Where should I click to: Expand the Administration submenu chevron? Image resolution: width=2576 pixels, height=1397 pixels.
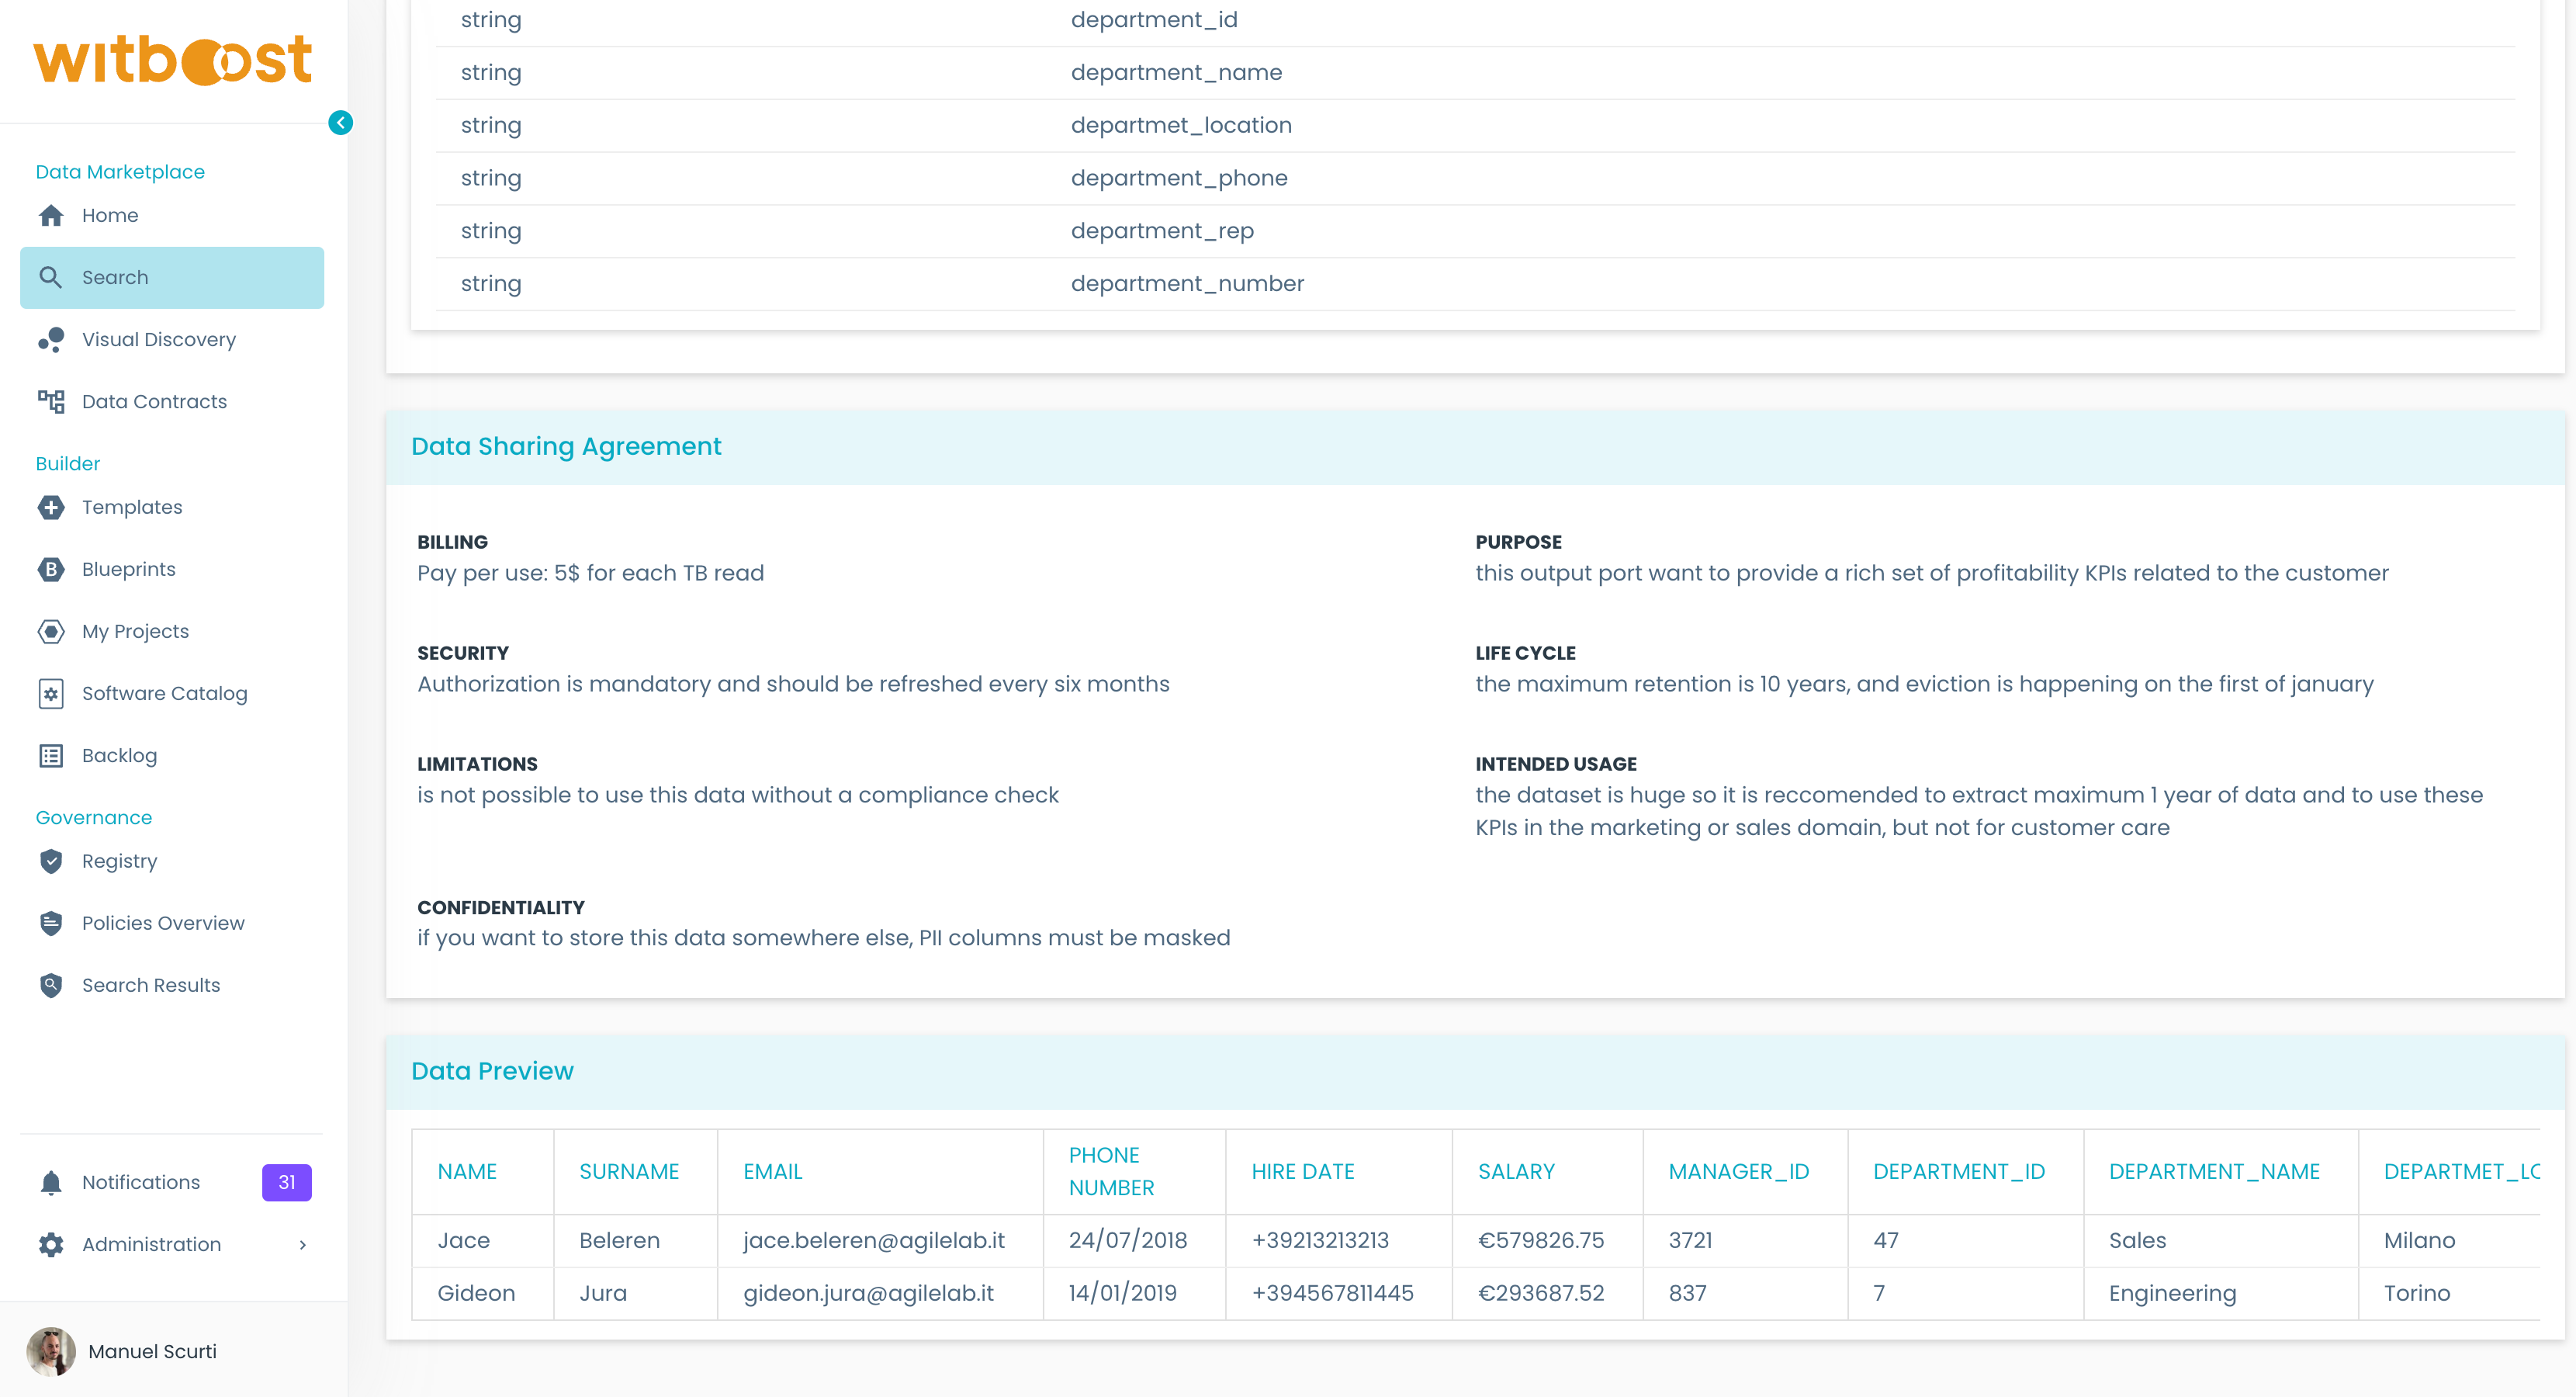[x=302, y=1245]
